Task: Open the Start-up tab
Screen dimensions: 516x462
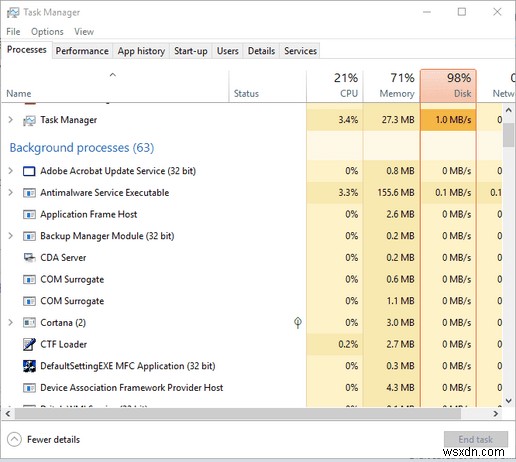Action: coord(191,51)
